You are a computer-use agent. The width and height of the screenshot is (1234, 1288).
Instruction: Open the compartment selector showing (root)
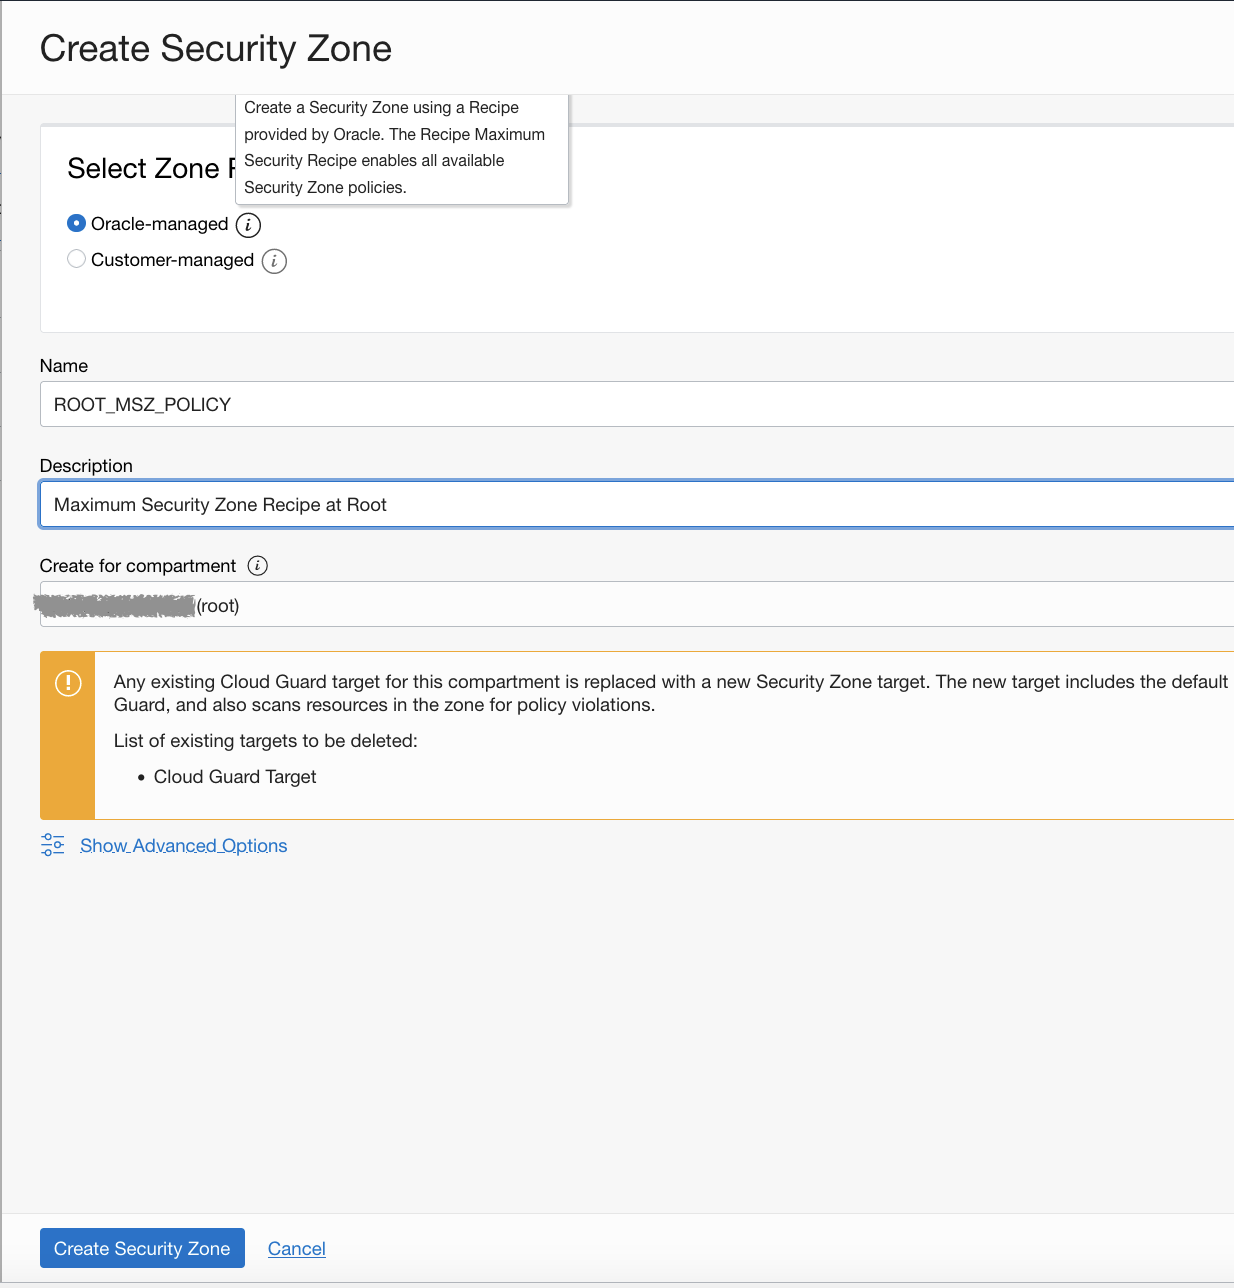tap(400, 604)
